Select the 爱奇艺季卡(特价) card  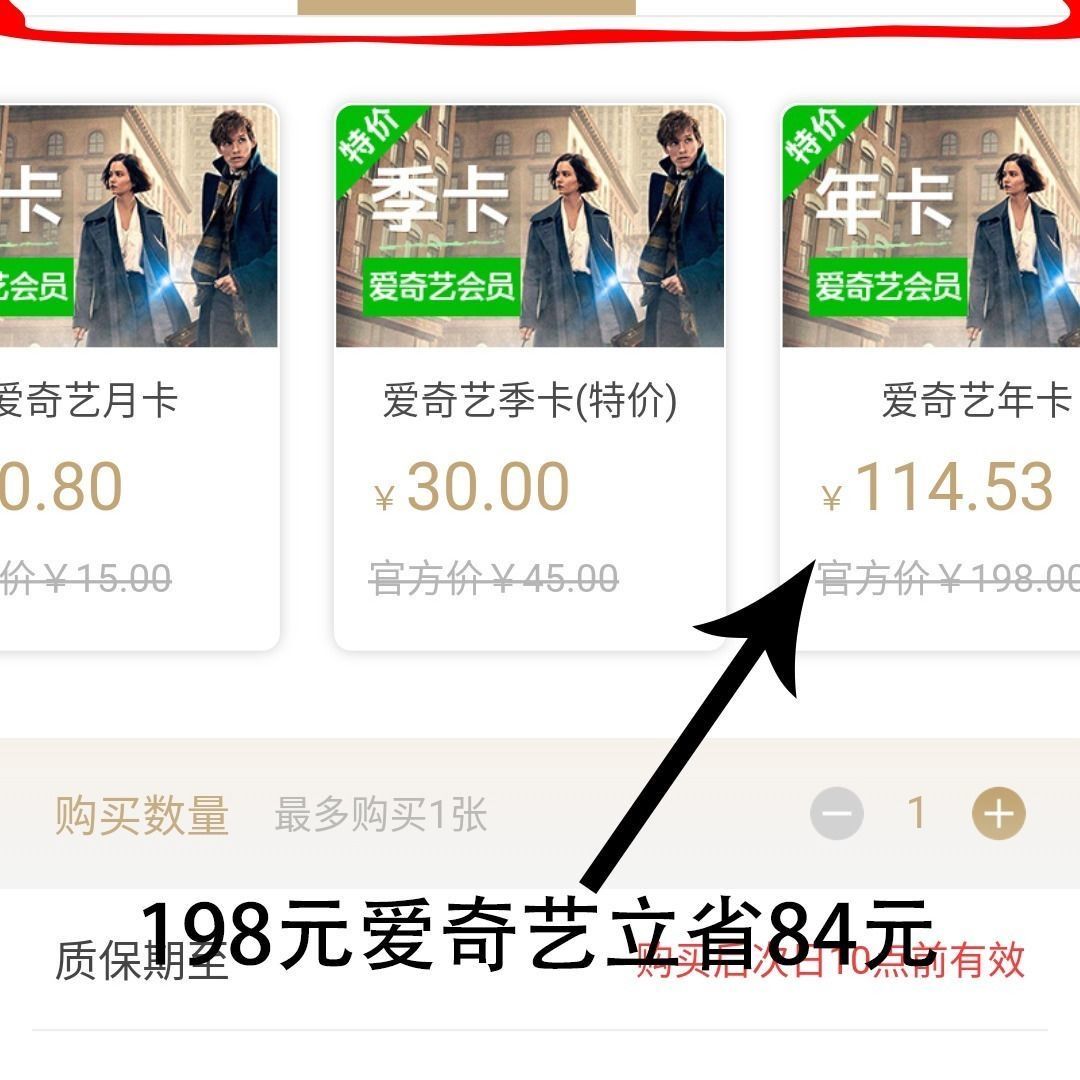click(530, 377)
